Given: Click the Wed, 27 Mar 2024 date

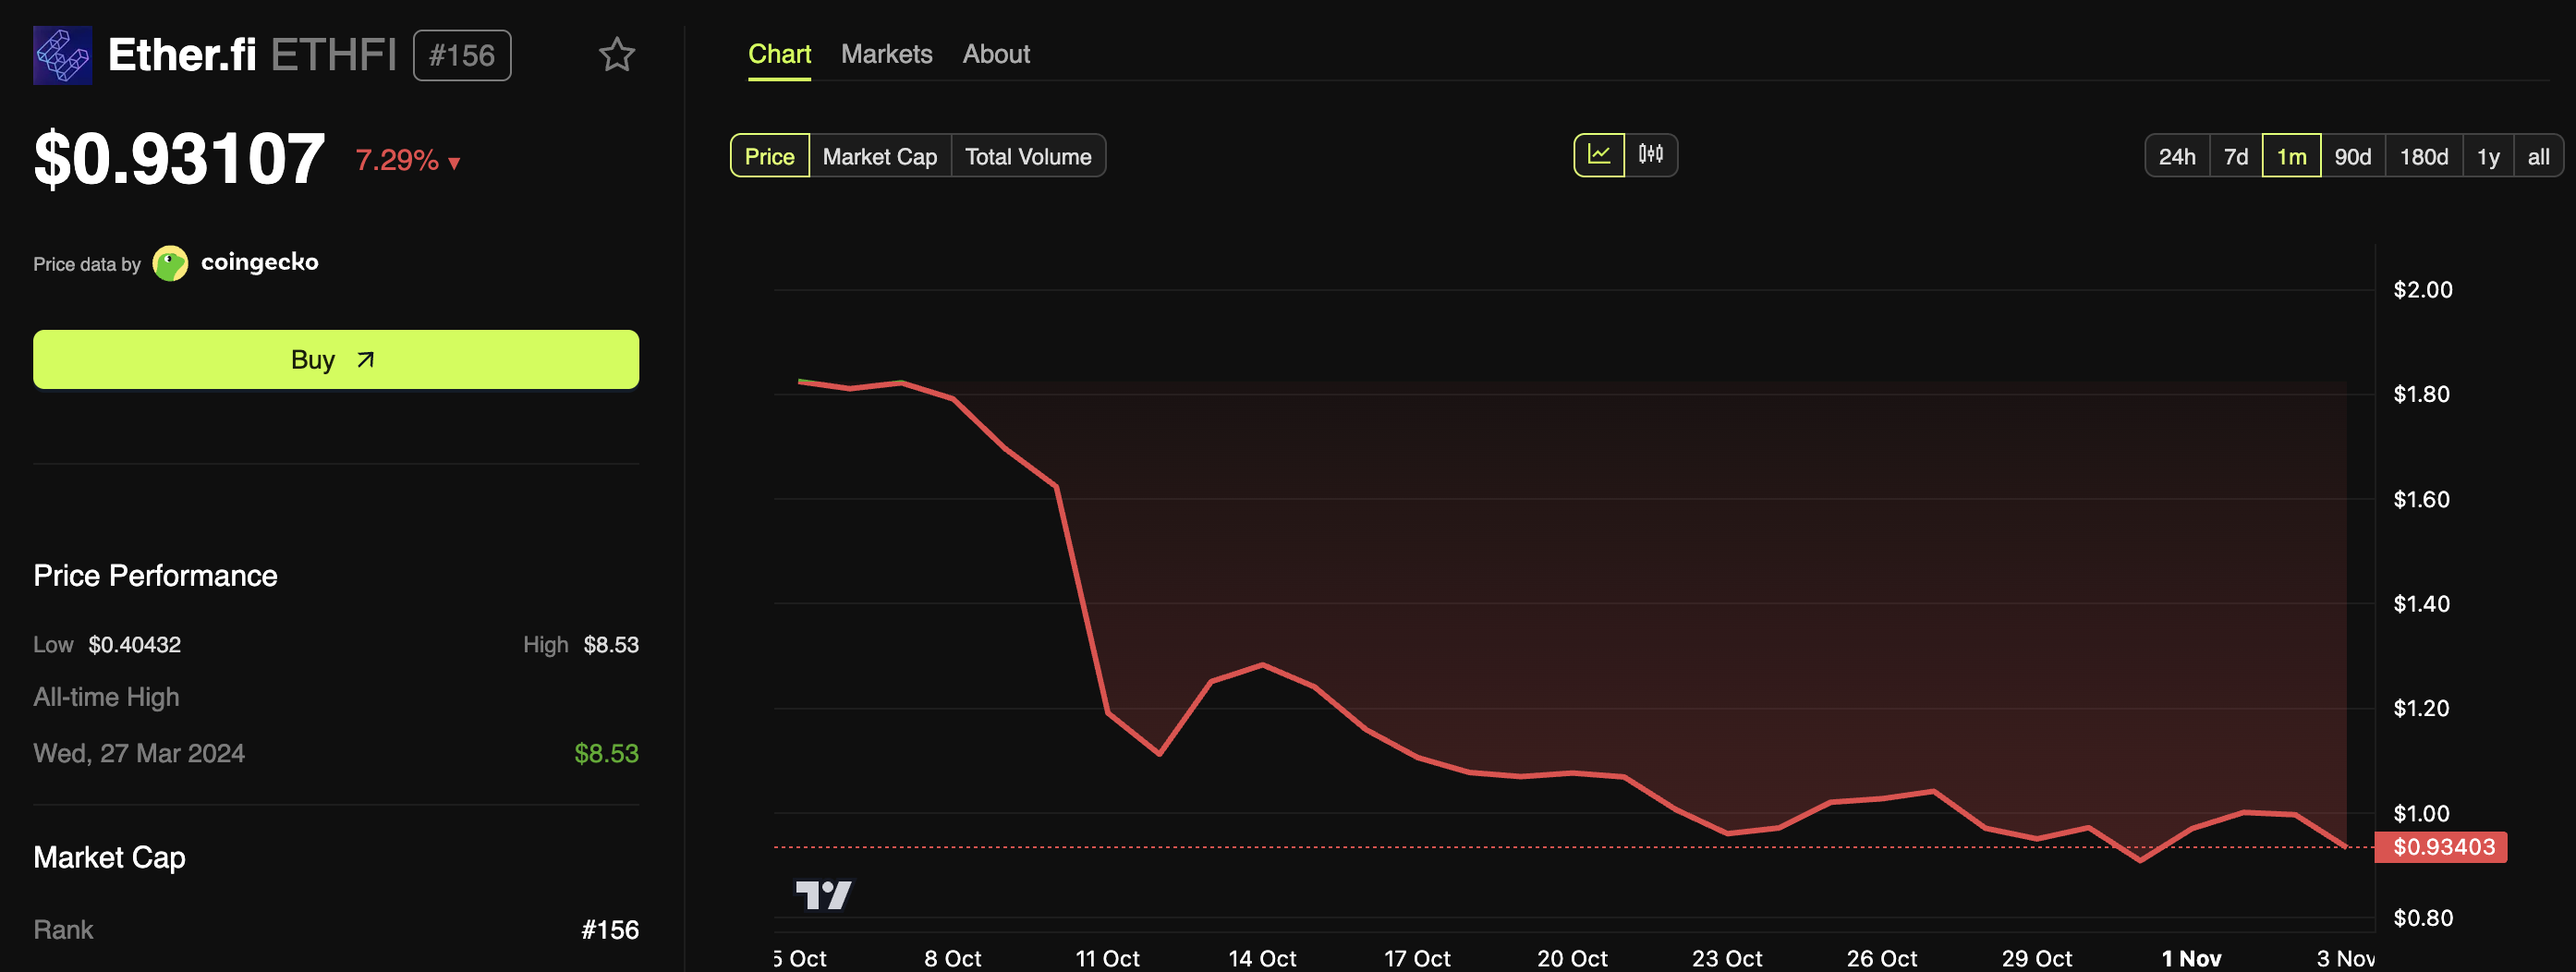Looking at the screenshot, I should tap(139, 753).
